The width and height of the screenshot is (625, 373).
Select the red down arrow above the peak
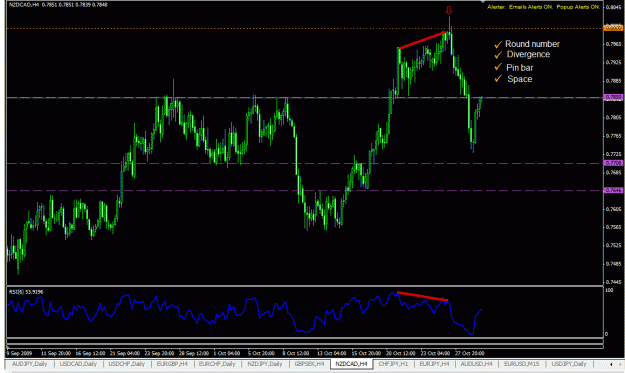(449, 10)
